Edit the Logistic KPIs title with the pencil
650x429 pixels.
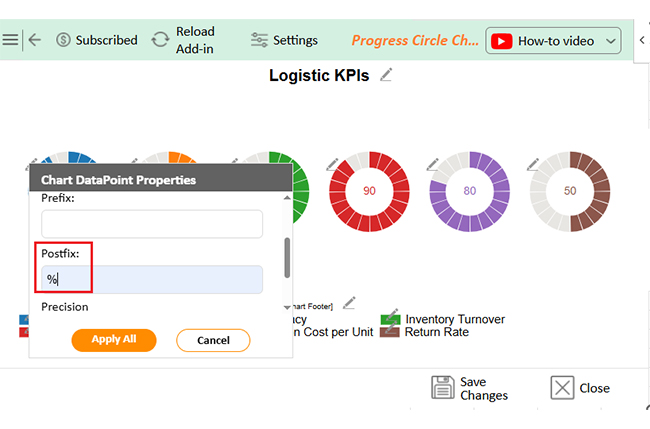pyautogui.click(x=386, y=75)
